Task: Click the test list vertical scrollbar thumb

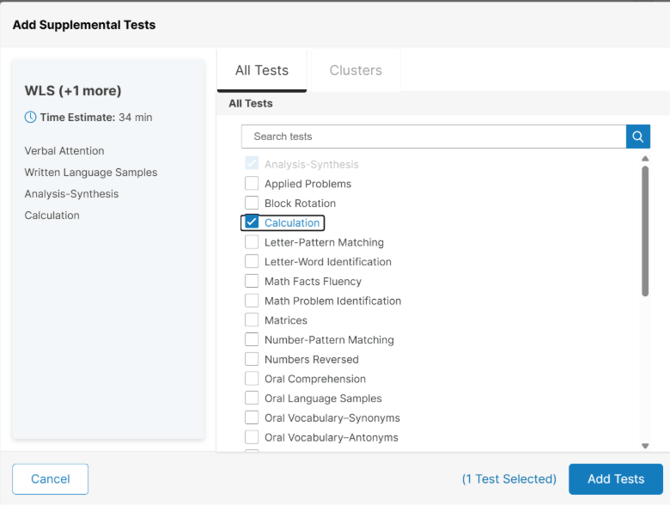Action: point(645,231)
